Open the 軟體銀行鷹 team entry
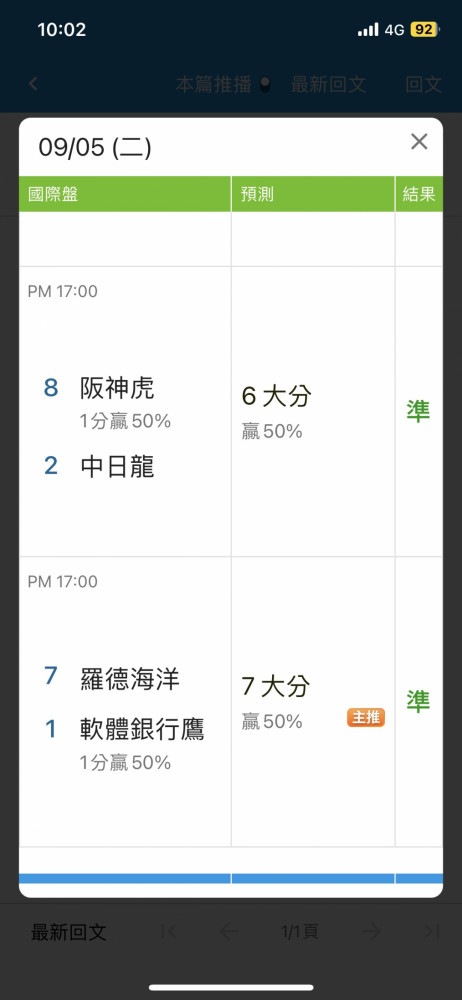This screenshot has width=462, height=1000. (142, 730)
